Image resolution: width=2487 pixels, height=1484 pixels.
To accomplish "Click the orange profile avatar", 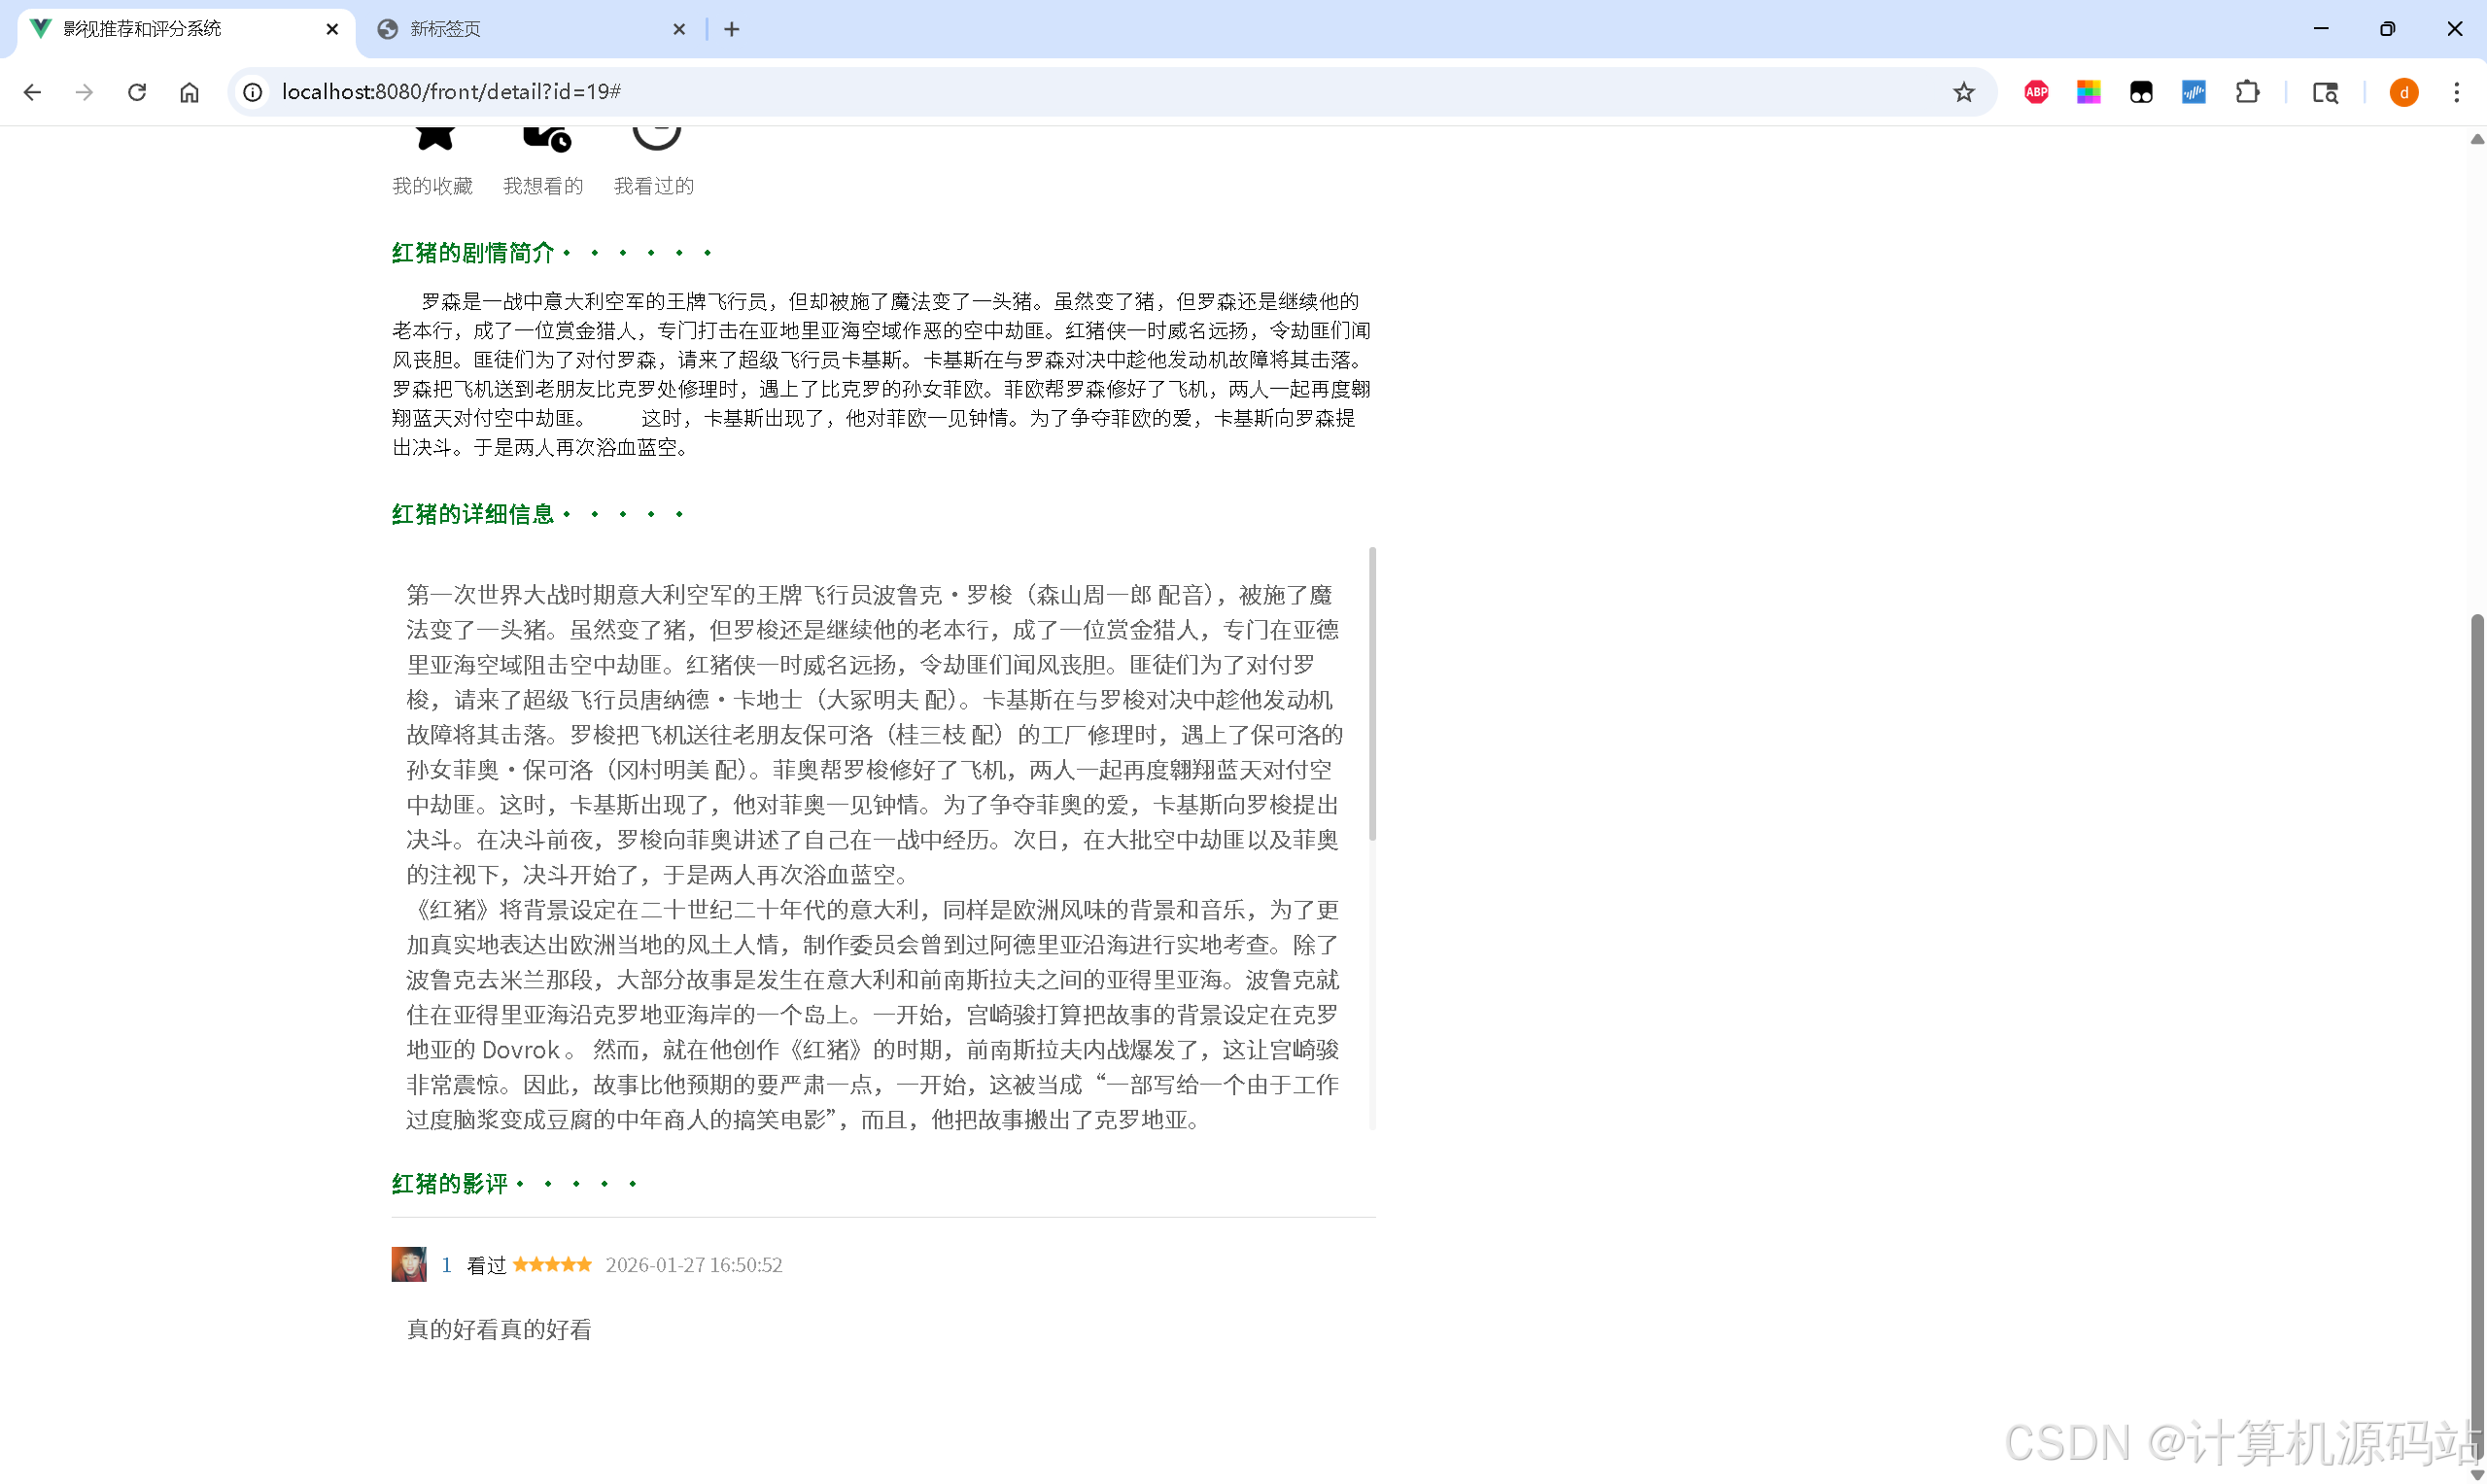I will click(2402, 92).
